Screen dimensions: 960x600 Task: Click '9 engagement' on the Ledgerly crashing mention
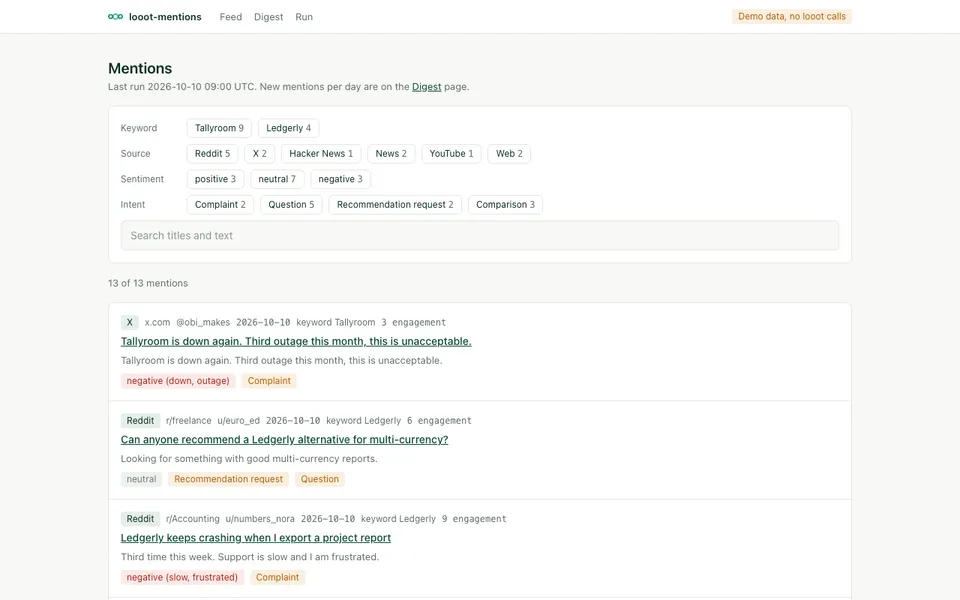point(474,519)
